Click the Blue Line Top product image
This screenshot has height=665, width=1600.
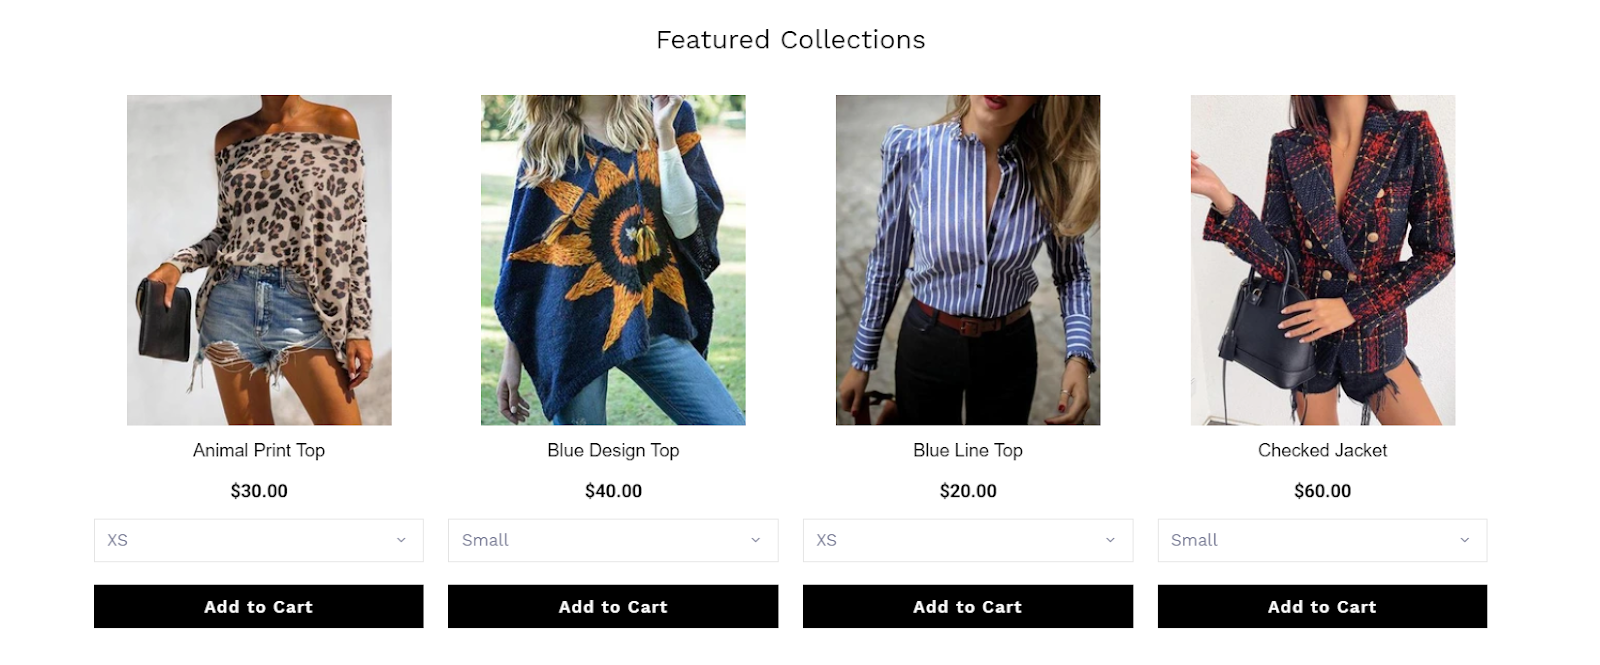(x=968, y=260)
